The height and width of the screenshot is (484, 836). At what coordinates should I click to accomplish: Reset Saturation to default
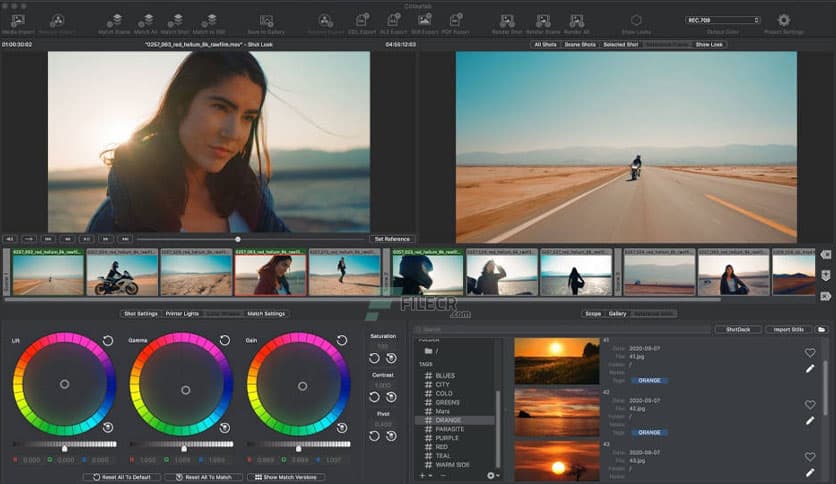point(374,358)
